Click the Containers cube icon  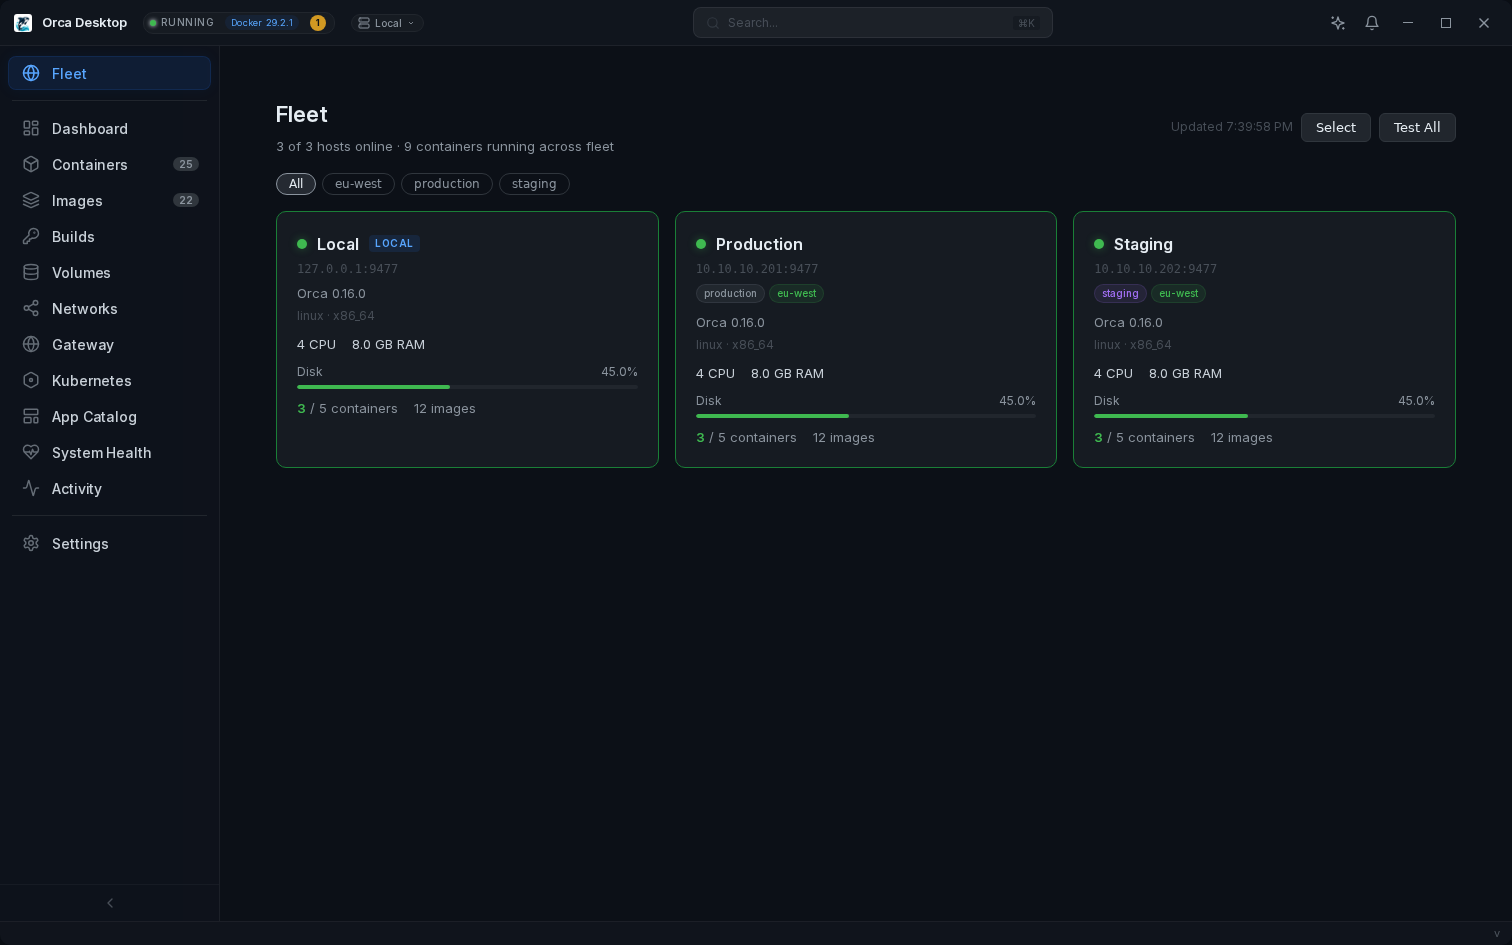(x=31, y=164)
